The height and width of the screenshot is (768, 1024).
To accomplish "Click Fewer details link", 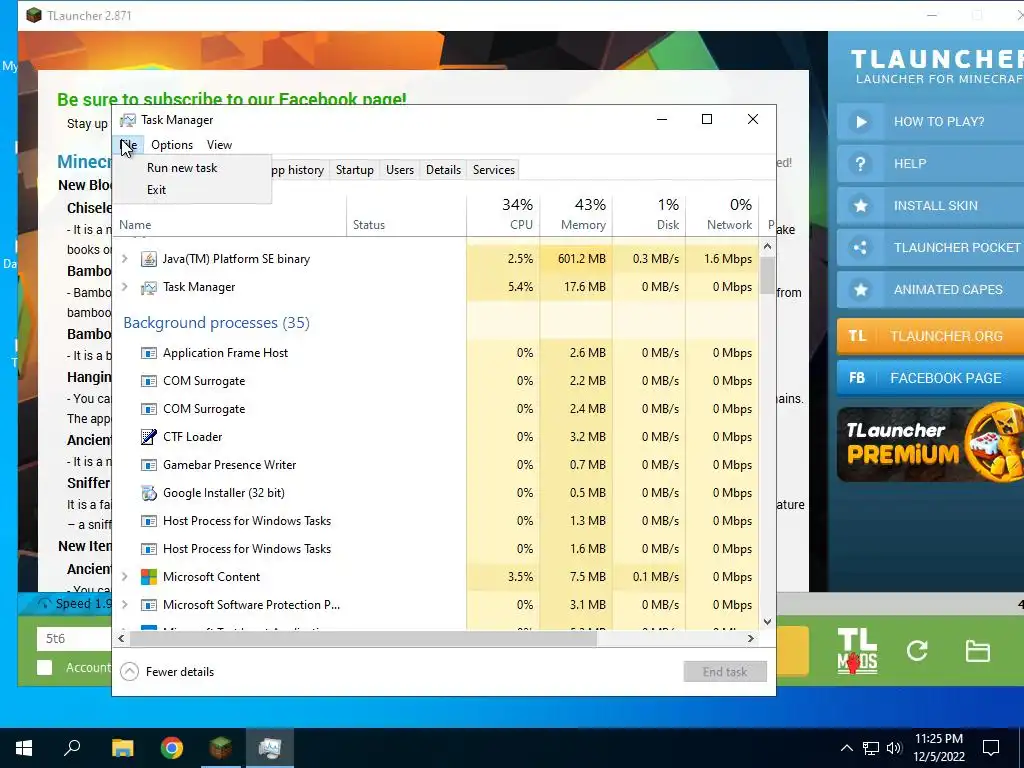I will (180, 671).
